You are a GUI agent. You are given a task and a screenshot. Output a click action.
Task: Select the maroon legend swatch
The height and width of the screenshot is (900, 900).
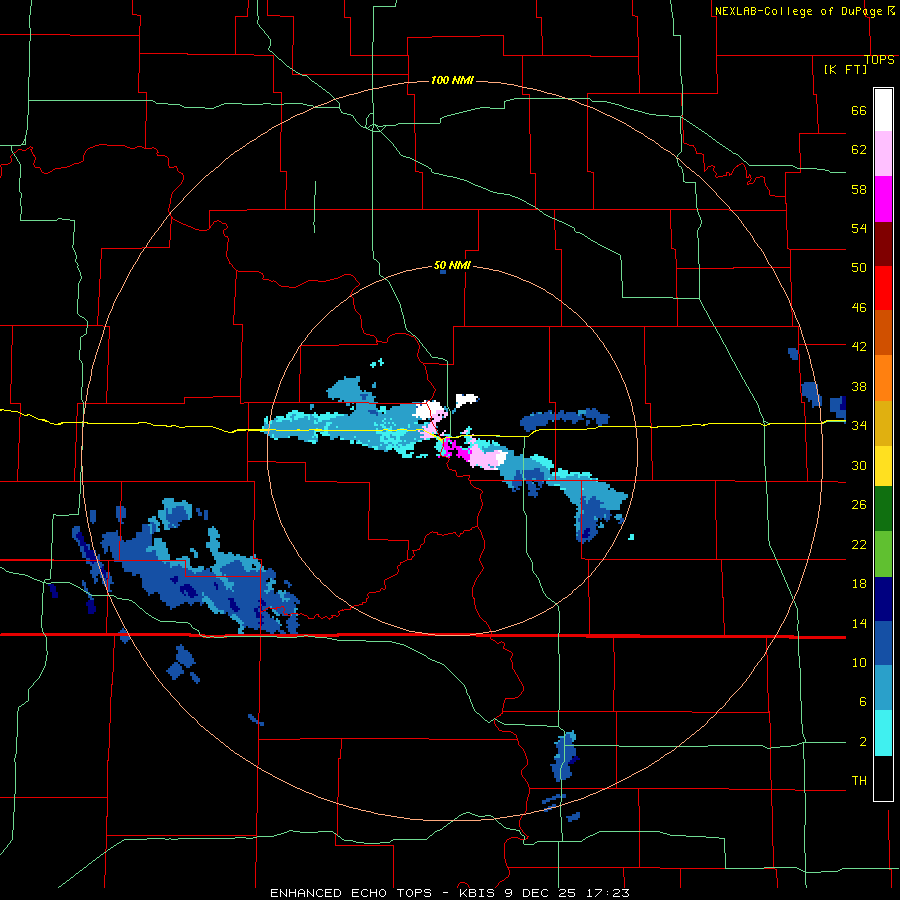pyautogui.click(x=883, y=244)
